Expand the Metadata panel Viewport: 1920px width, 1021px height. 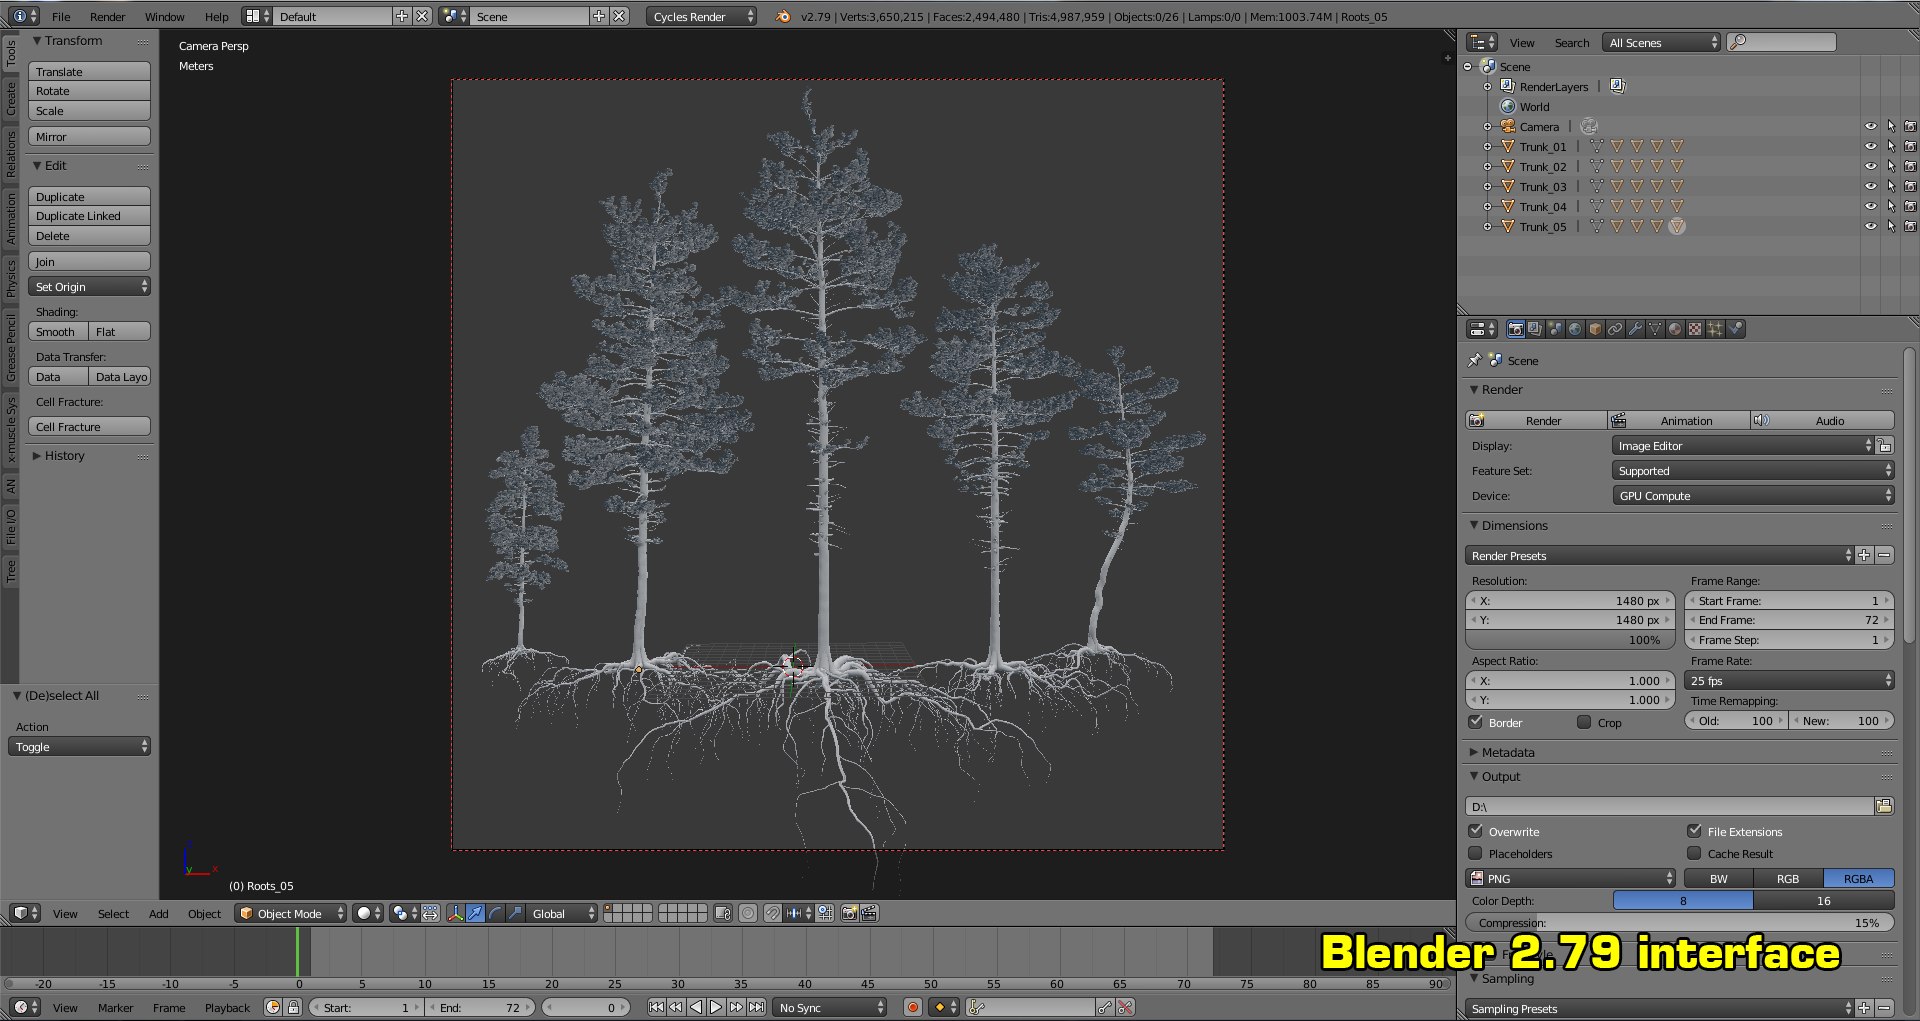point(1508,752)
